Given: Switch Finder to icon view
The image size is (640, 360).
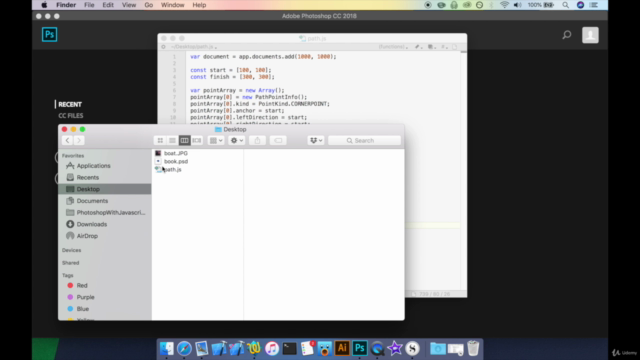Looking at the screenshot, I should coord(160,140).
